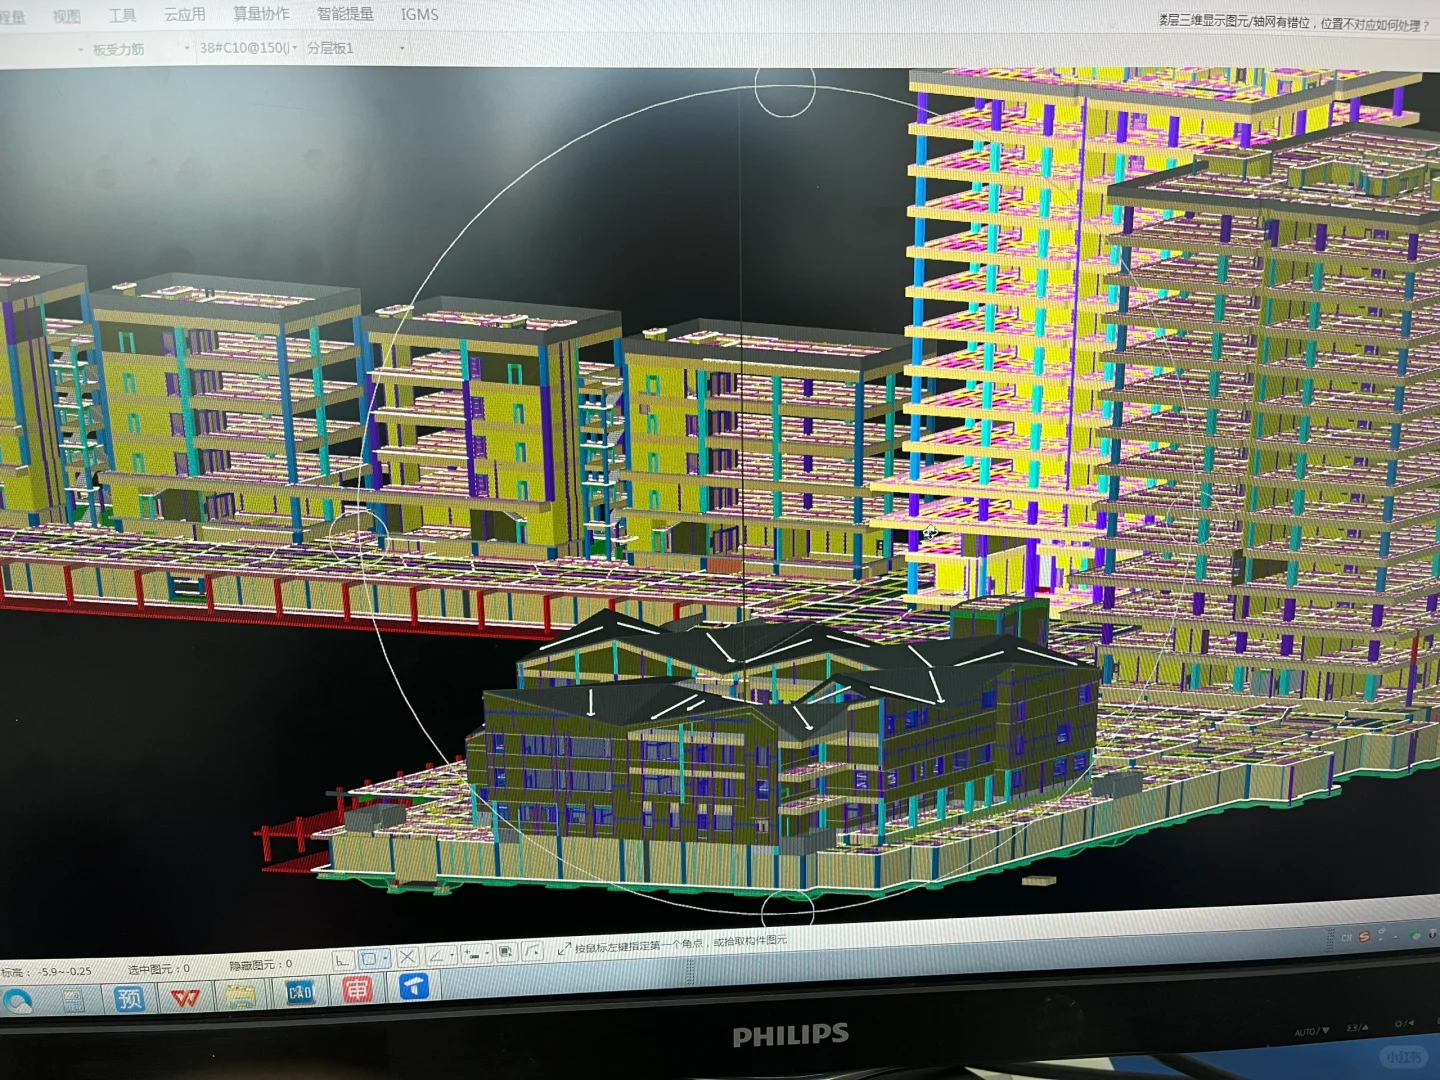Click the green WeChat tray icon

pyautogui.click(x=1415, y=935)
